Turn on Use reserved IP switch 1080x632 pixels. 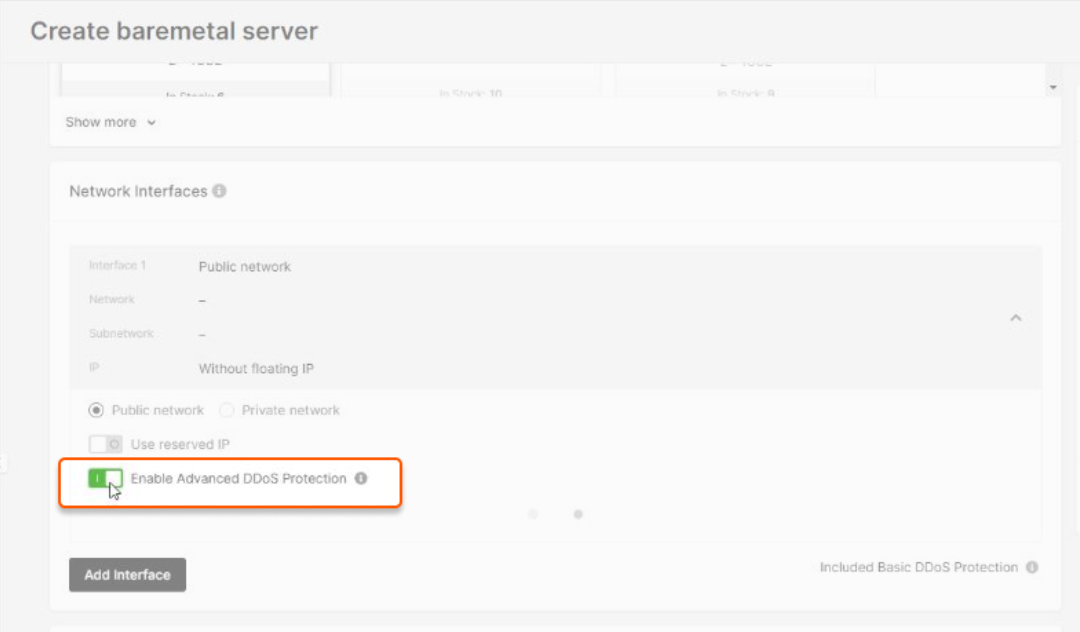click(x=105, y=444)
